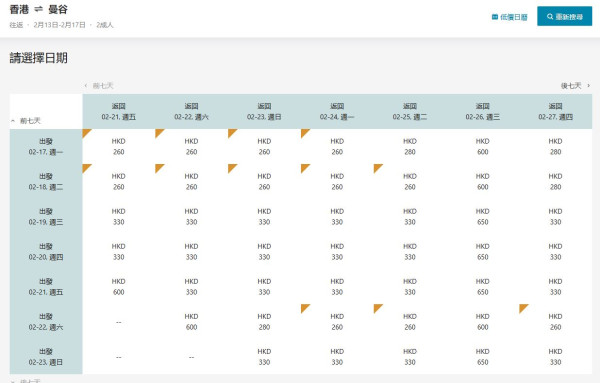The height and width of the screenshot is (383, 600).
Task: Go to next seven return days (後七天) above table
Action: [x=576, y=85]
